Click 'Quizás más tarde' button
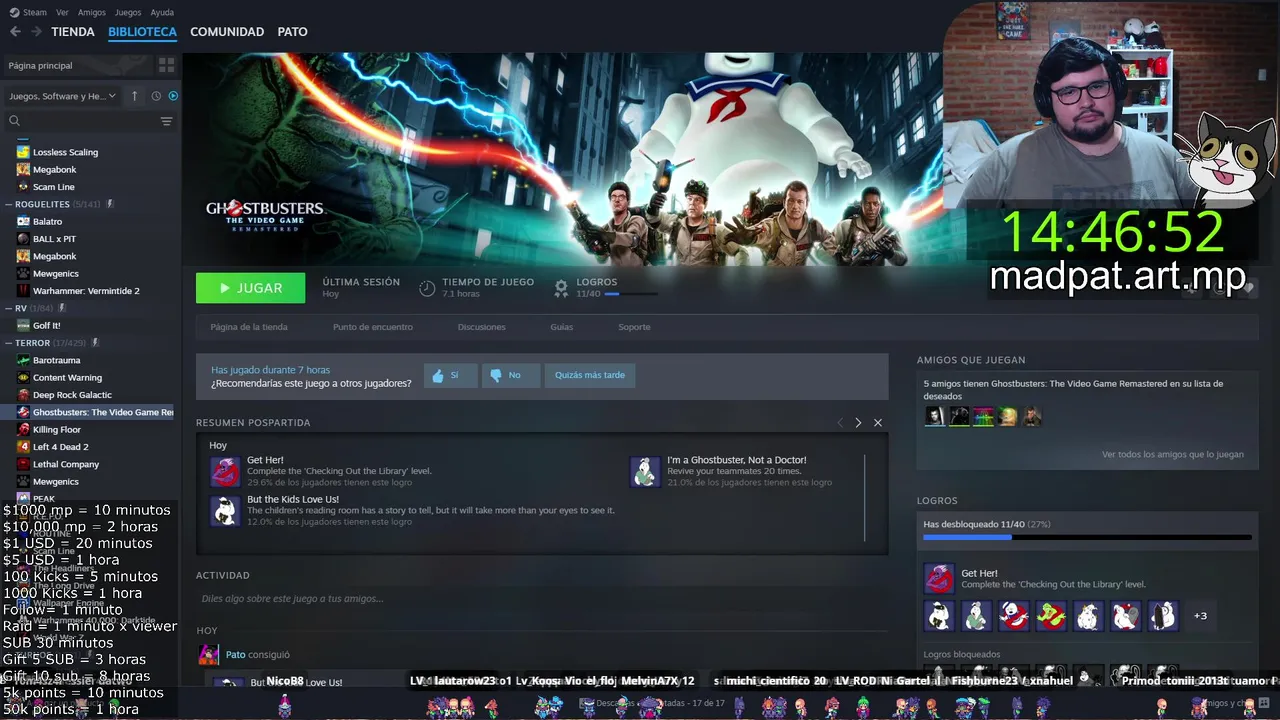1280x720 pixels. [x=590, y=375]
